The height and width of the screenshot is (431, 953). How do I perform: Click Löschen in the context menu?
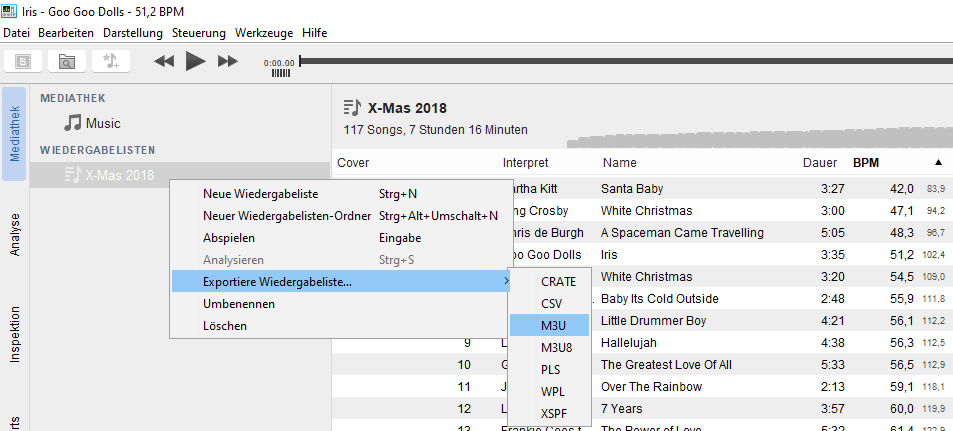pyautogui.click(x=224, y=326)
